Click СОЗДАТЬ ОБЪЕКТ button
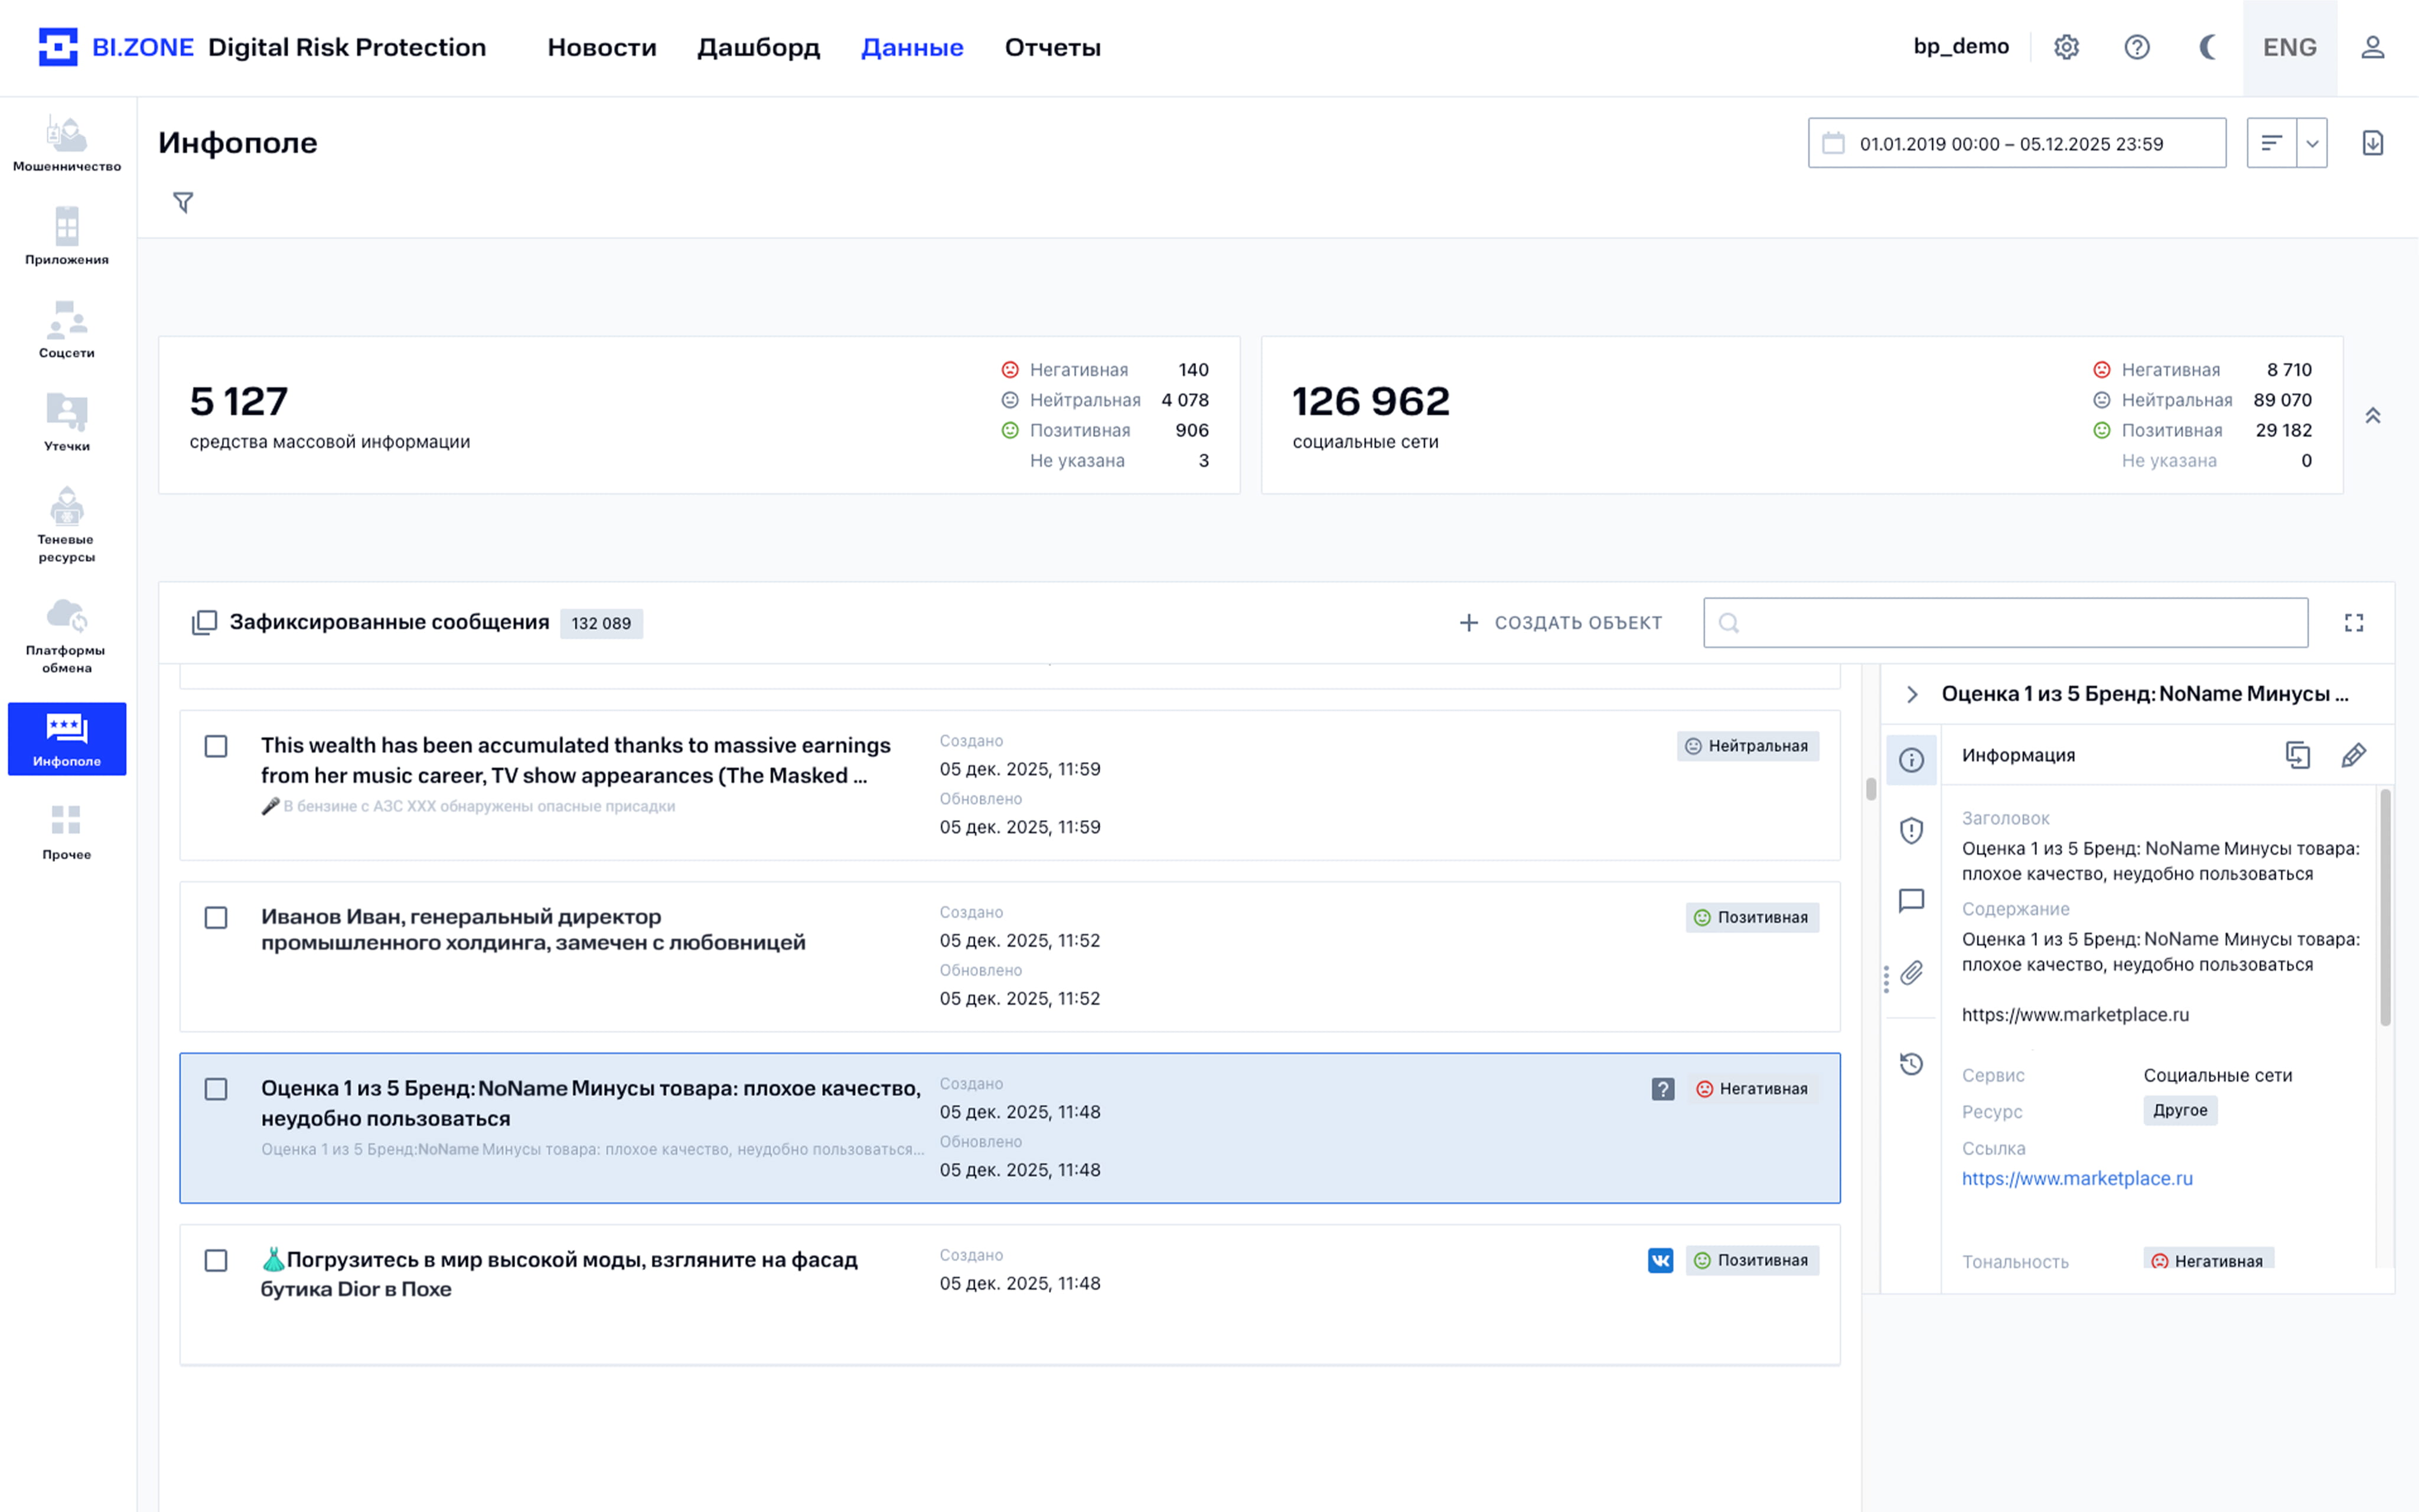This screenshot has height=1512, width=2419. 1560,623
